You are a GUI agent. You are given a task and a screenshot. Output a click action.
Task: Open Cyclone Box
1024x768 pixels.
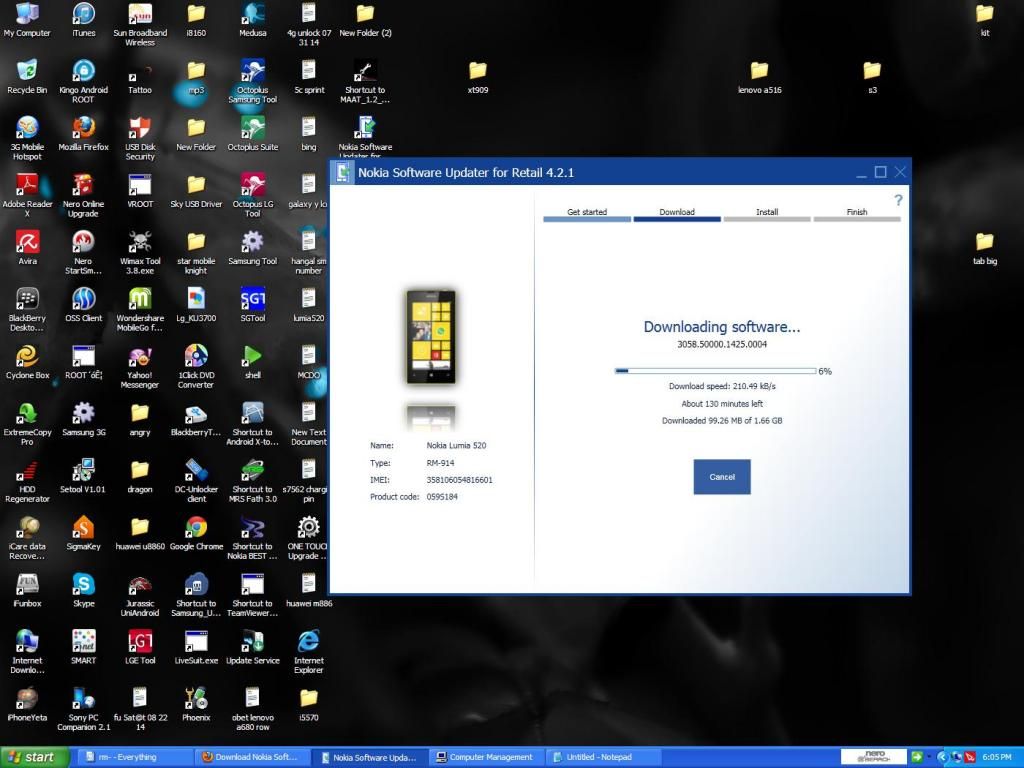[x=26, y=356]
